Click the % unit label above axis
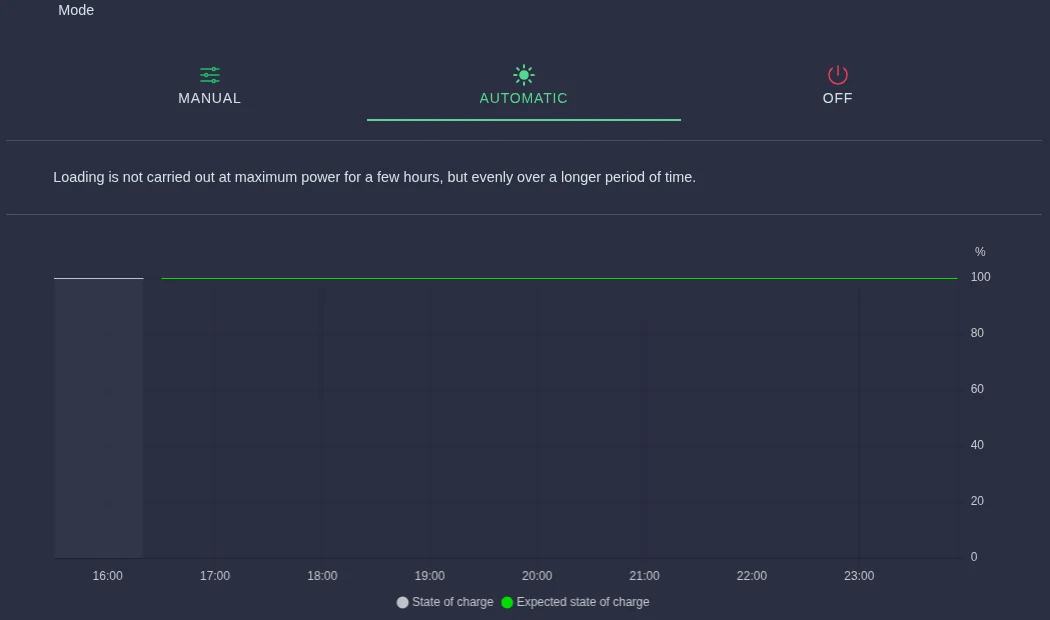Viewport: 1050px width, 620px height. pos(980,252)
